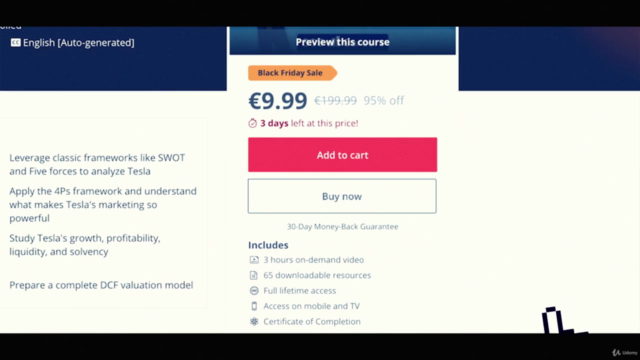Click the downloadable resources document icon
Screen dimensions: 640x360
pos(254,275)
